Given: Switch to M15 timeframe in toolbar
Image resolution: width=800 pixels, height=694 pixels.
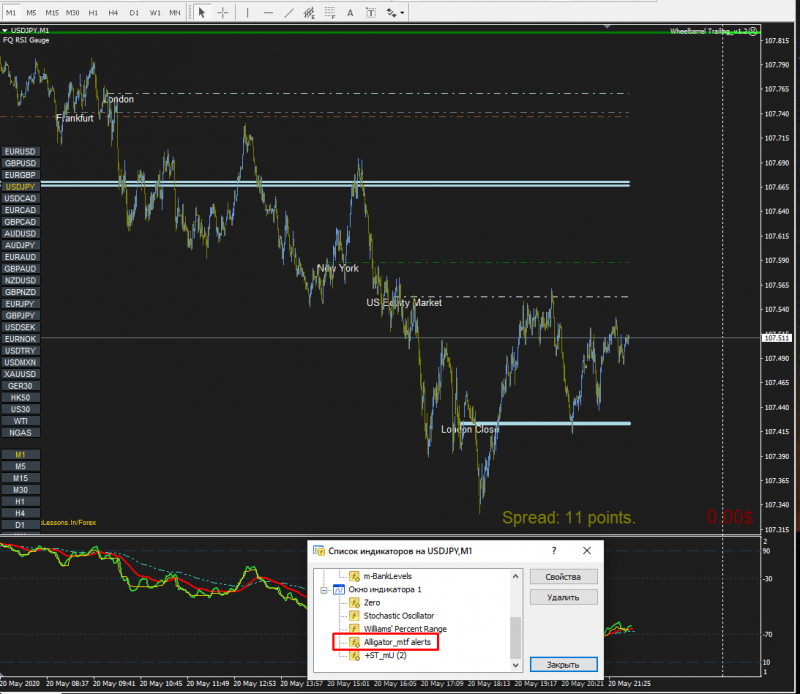Looking at the screenshot, I should [x=52, y=13].
